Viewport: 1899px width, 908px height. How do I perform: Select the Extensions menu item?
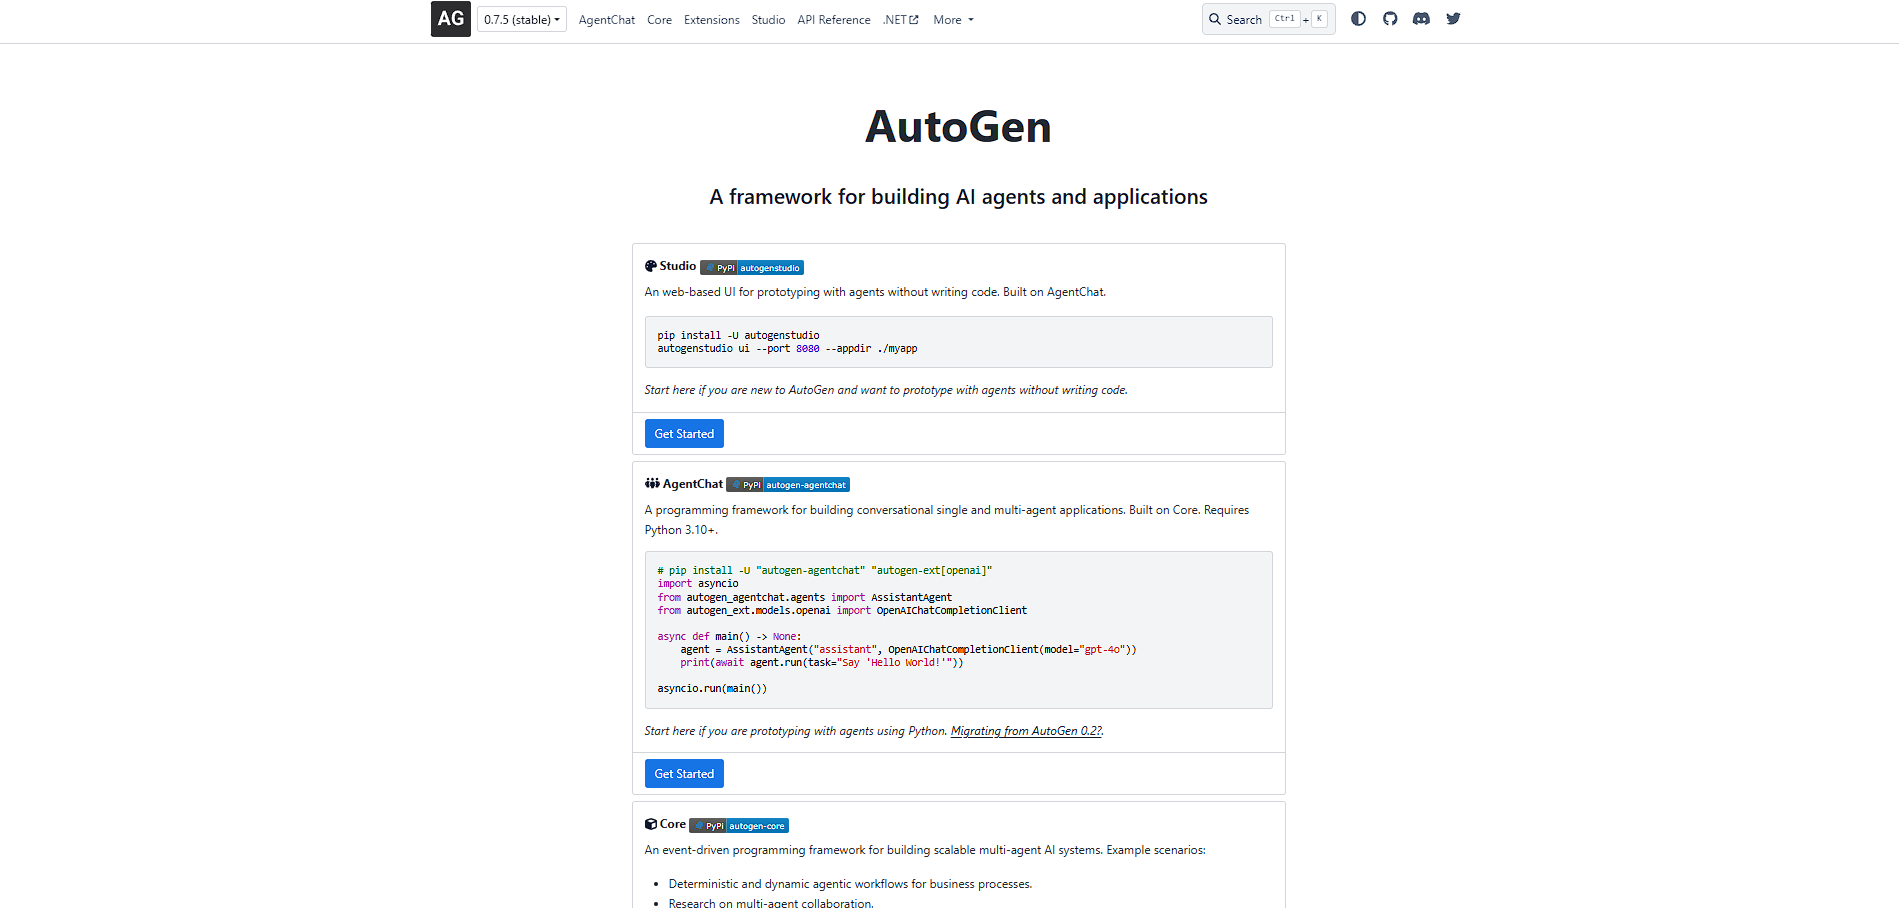click(x=711, y=19)
